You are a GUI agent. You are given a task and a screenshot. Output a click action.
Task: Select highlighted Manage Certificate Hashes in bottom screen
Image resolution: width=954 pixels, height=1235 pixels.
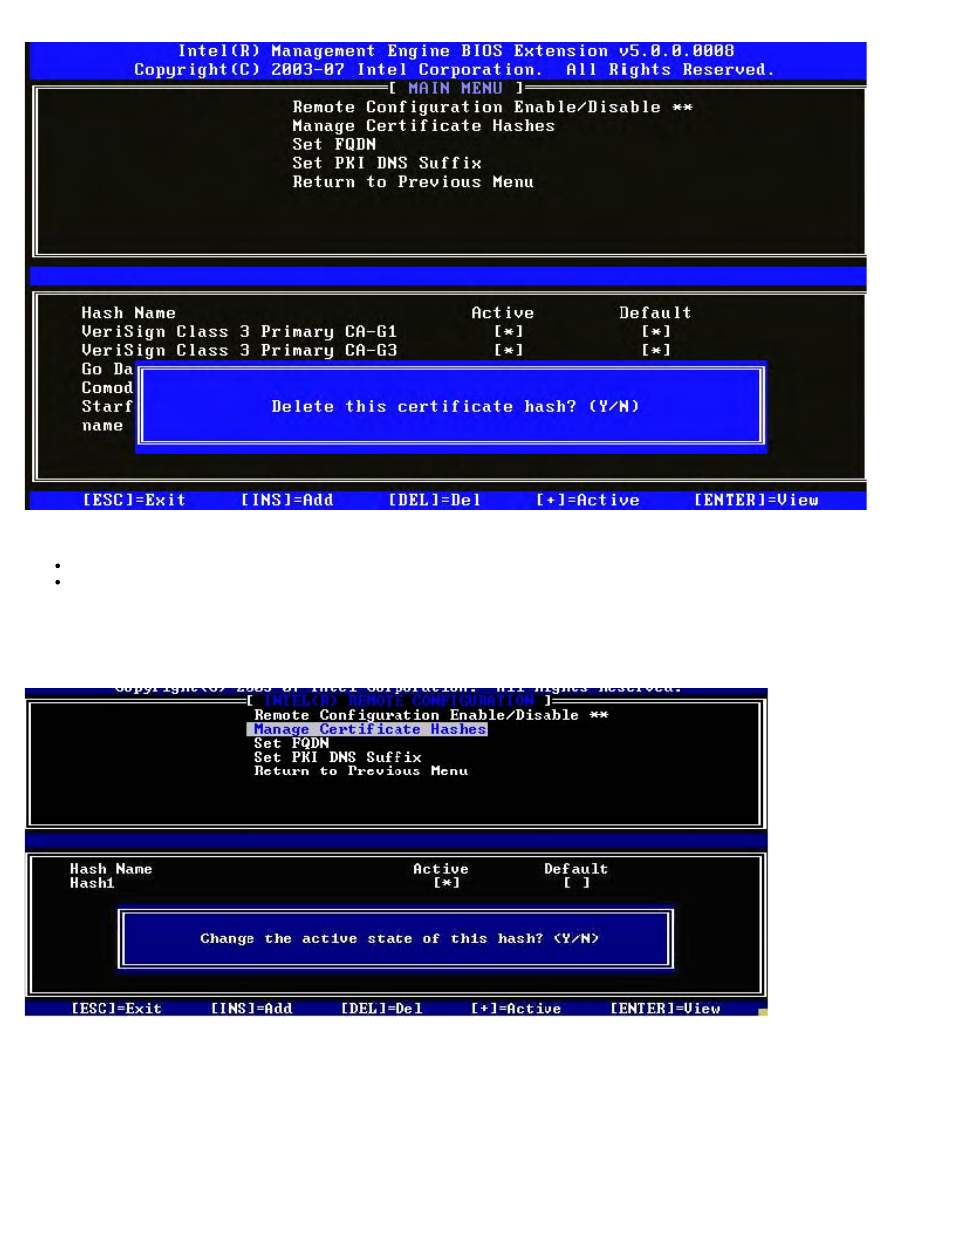(x=367, y=730)
